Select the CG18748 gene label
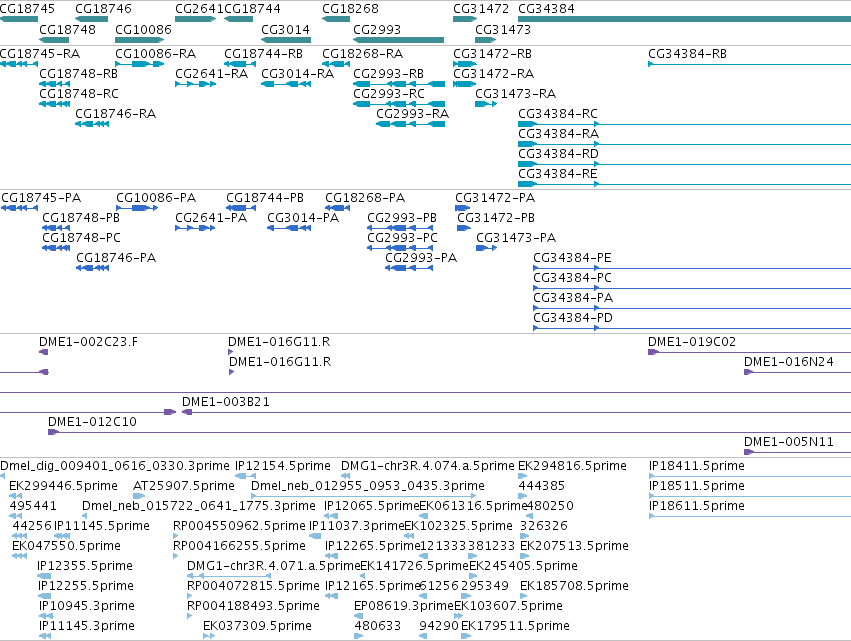This screenshot has height=641, width=851. [x=67, y=29]
